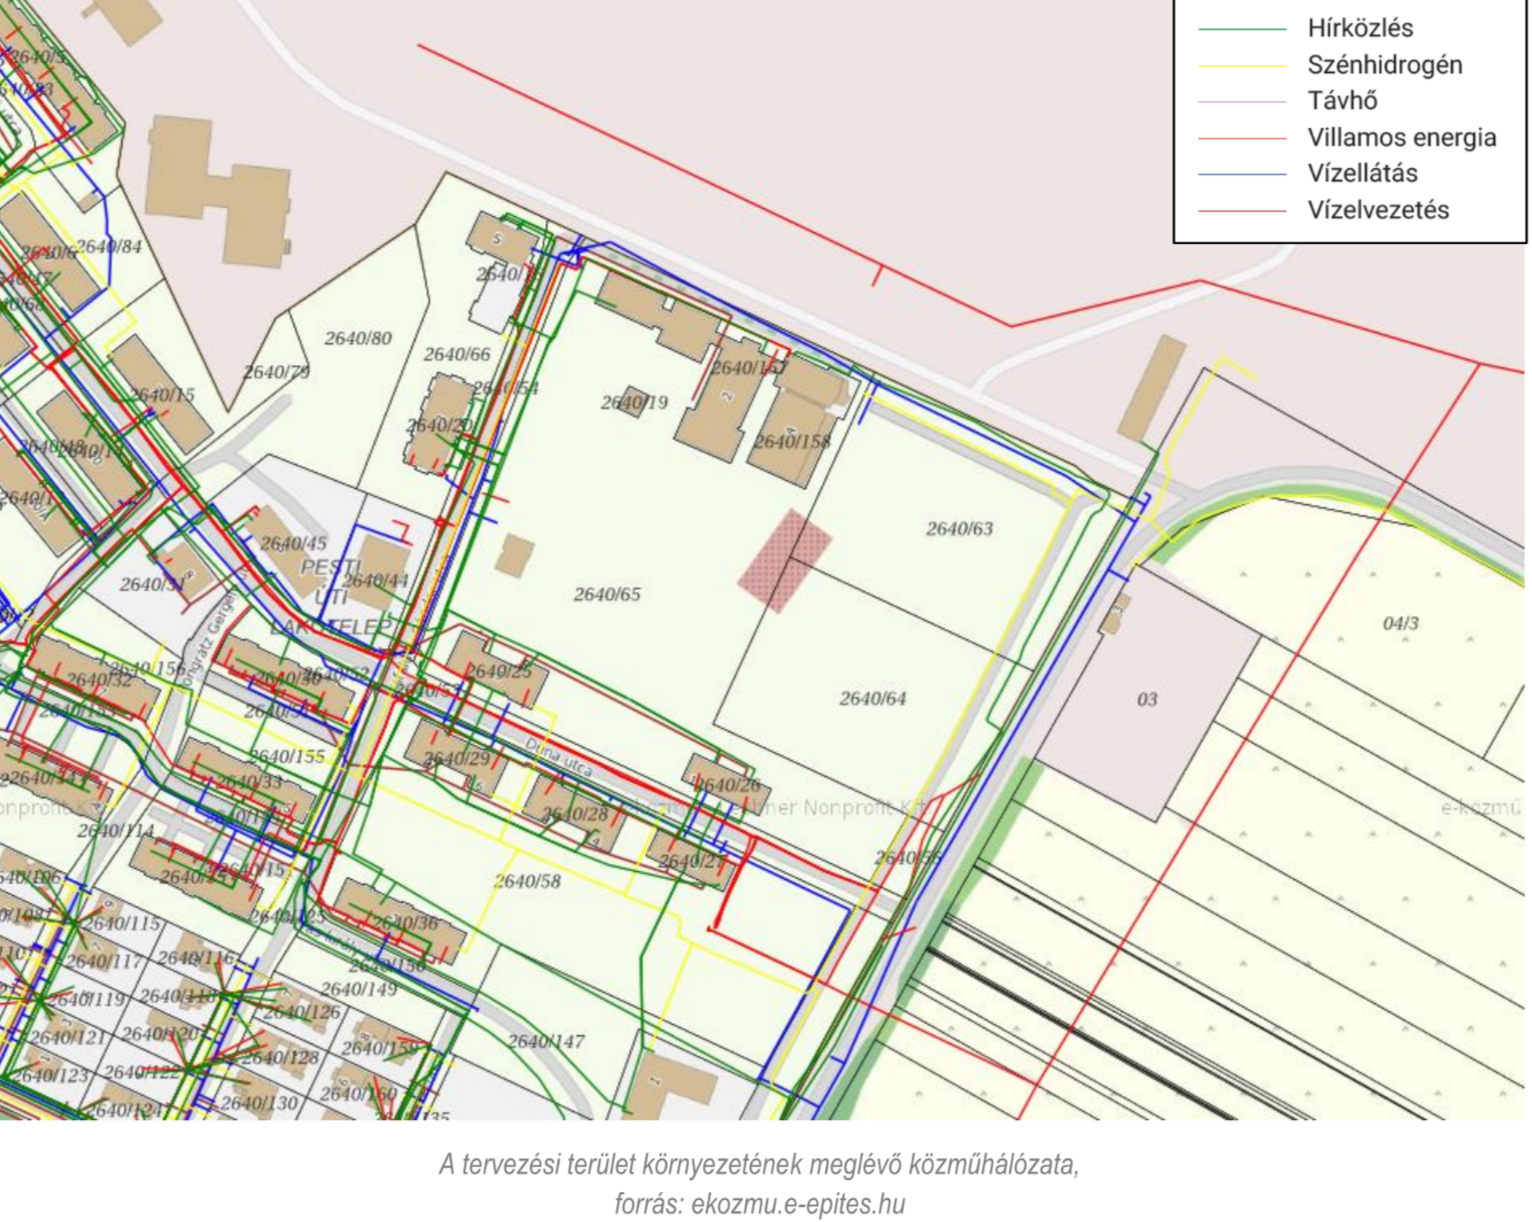Viewport: 1532px width, 1222px height.
Task: Select parcel label 2640/65
Action: click(607, 595)
